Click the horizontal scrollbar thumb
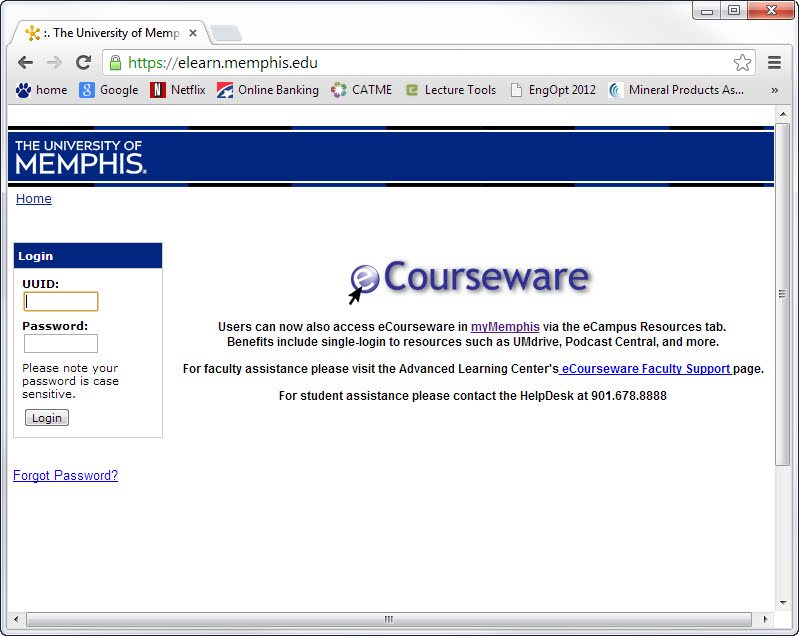 click(x=388, y=619)
